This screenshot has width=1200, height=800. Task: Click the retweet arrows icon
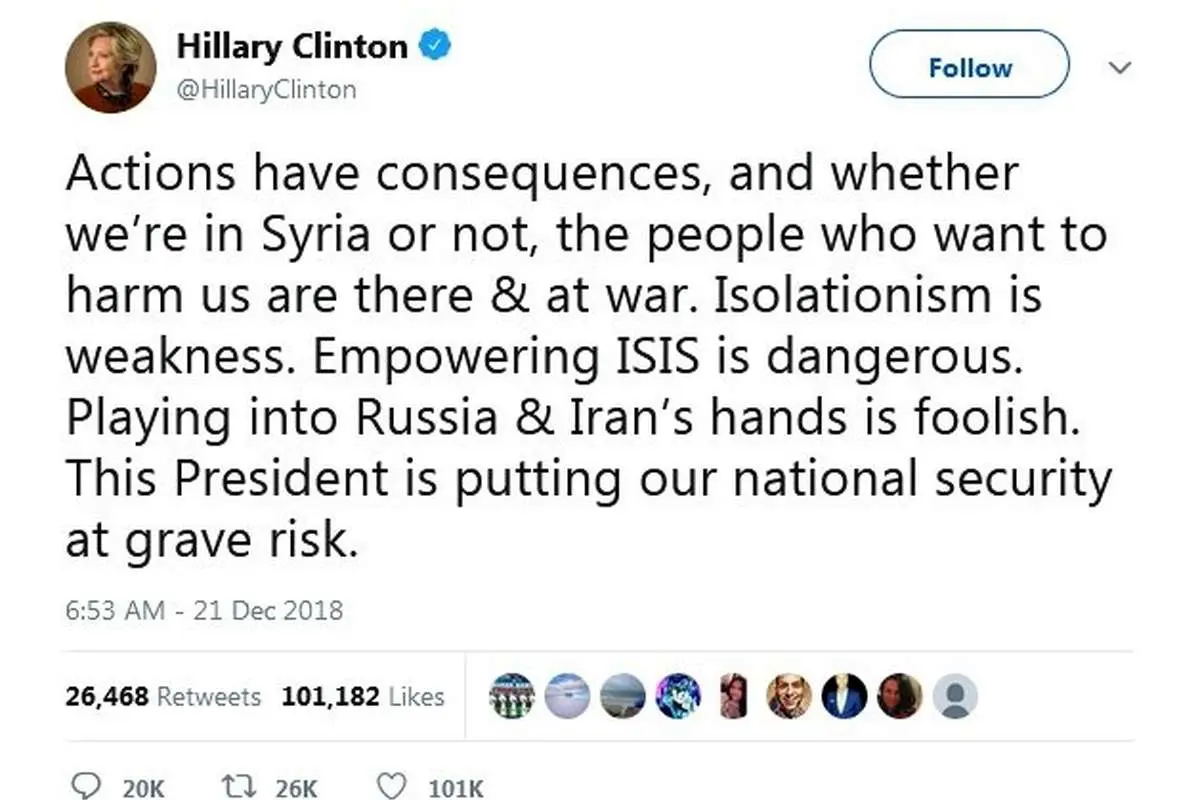click(242, 786)
